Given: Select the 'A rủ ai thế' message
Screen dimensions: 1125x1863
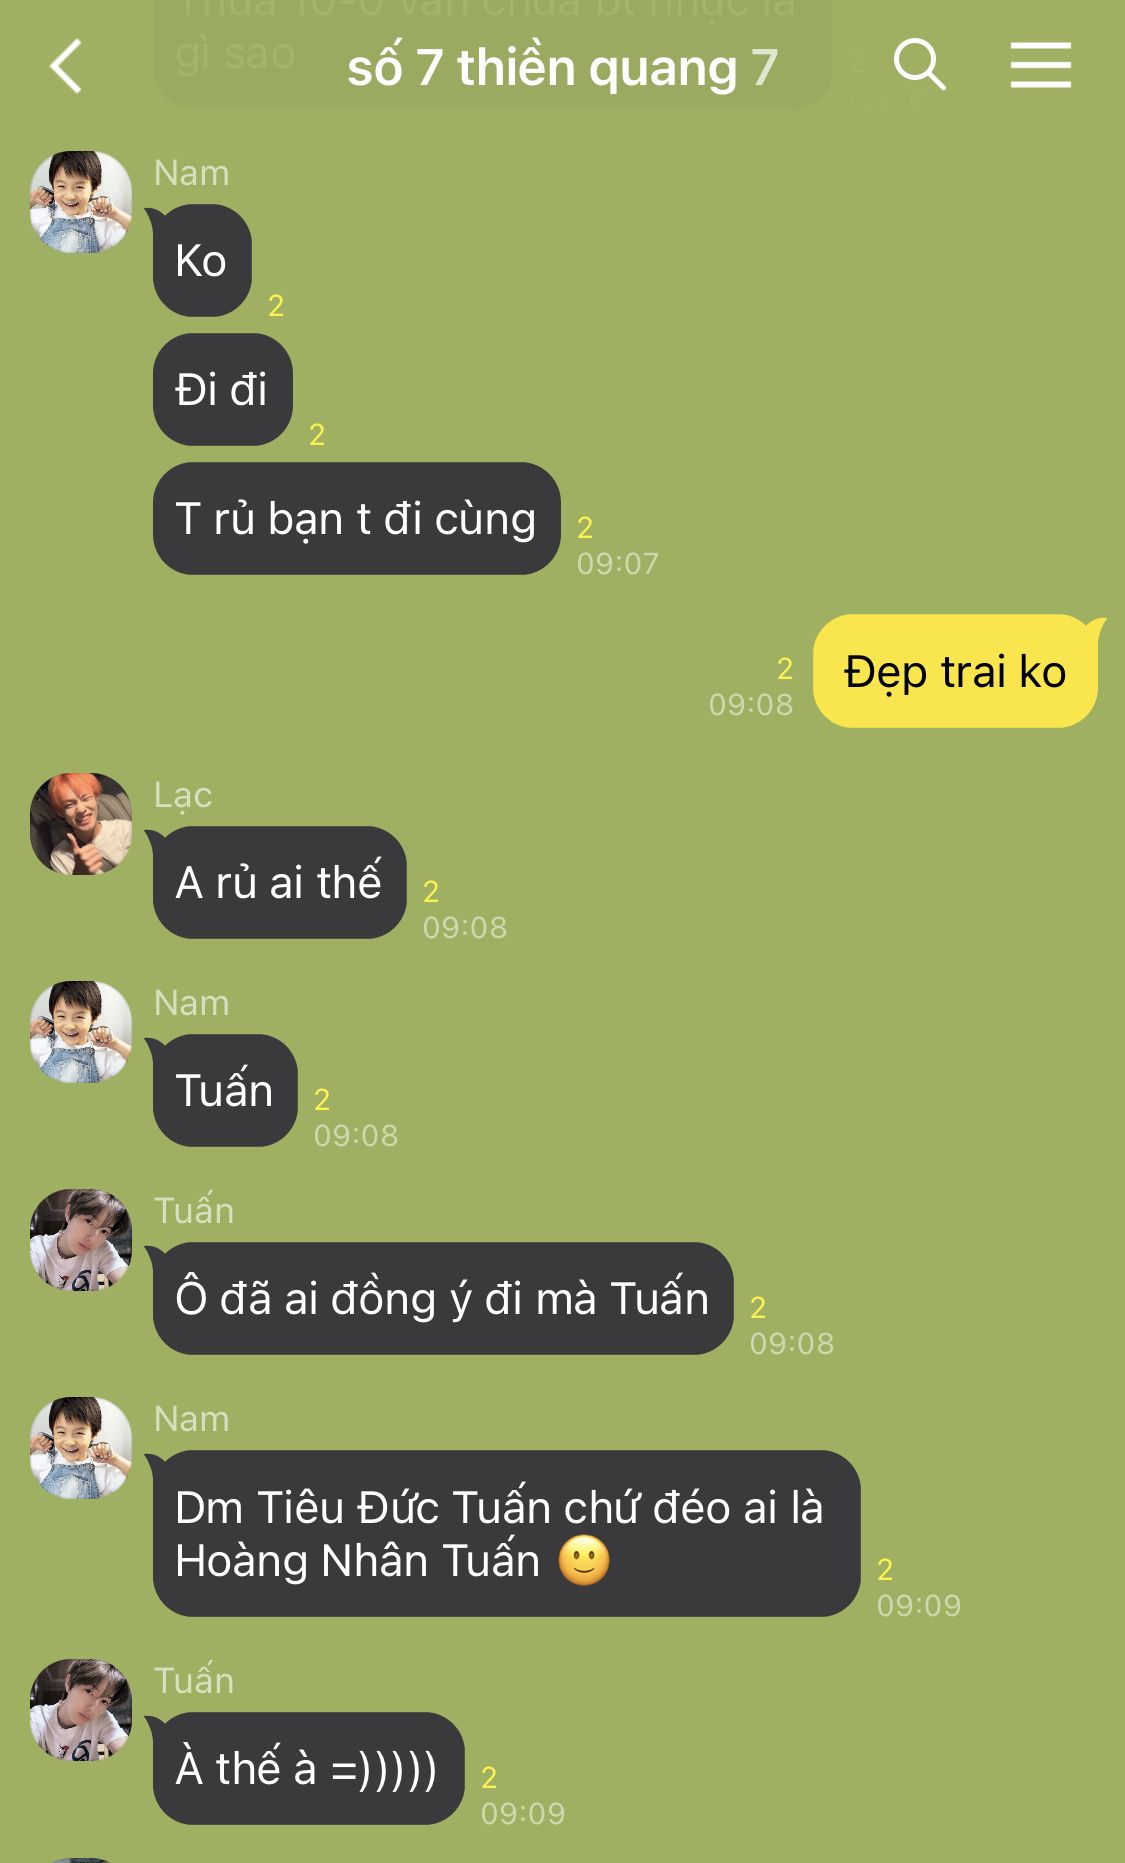Looking at the screenshot, I should point(279,883).
